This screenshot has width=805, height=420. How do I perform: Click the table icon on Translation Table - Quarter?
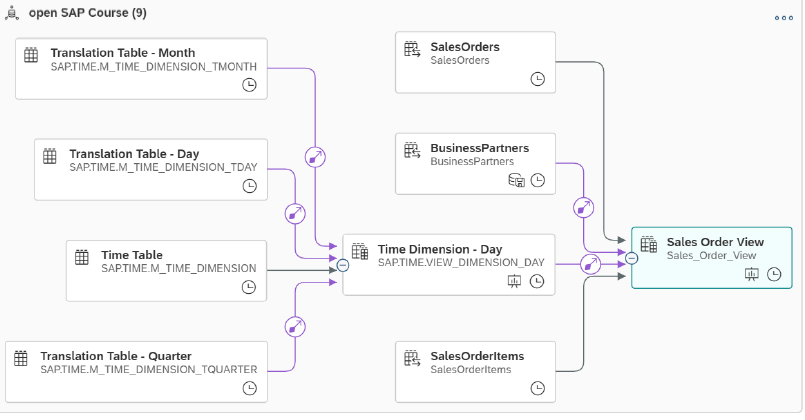tap(21, 356)
